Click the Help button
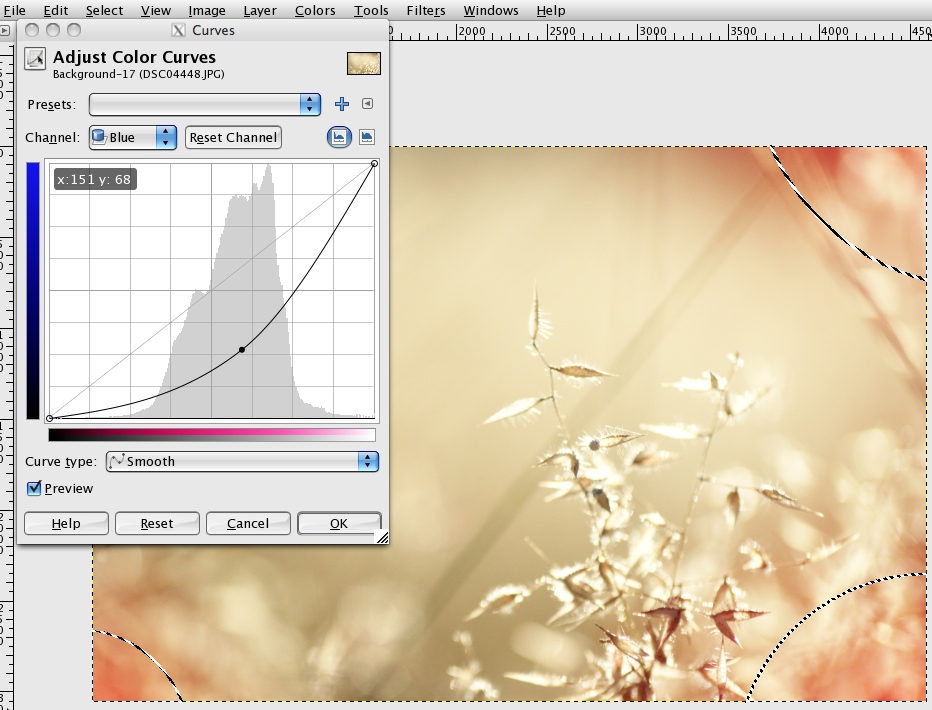The image size is (932, 710). coord(66,523)
